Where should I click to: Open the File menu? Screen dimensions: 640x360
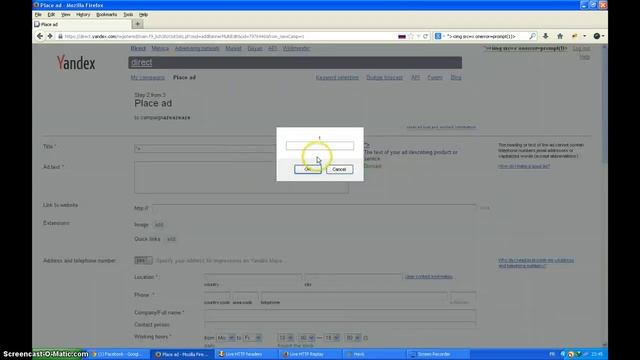pos(38,15)
